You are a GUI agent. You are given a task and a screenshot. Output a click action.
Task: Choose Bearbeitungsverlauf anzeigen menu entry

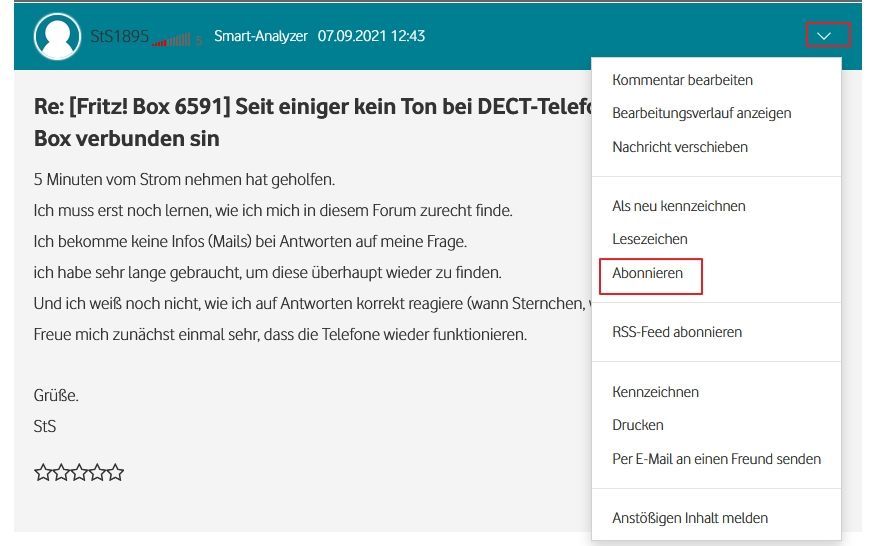tap(701, 113)
